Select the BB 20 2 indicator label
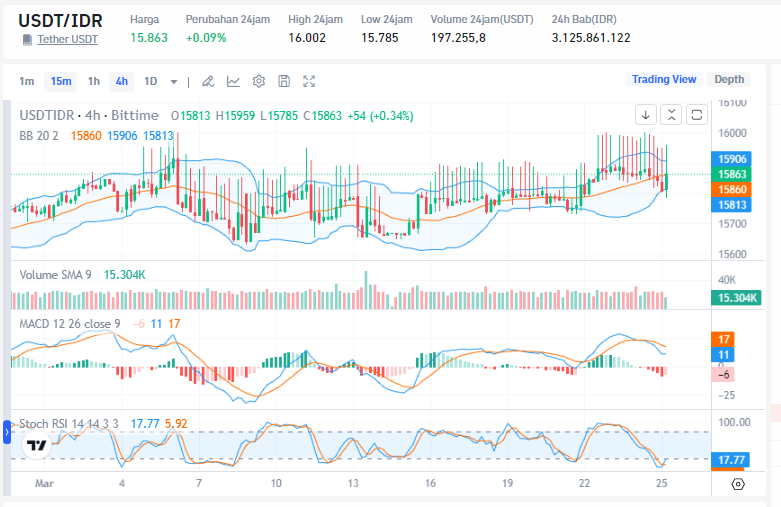 click(39, 135)
